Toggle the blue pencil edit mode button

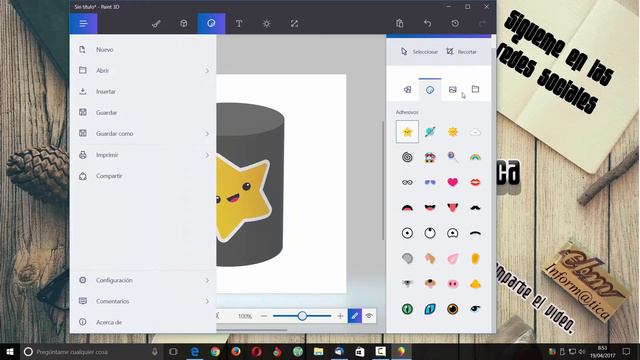pyautogui.click(x=355, y=316)
